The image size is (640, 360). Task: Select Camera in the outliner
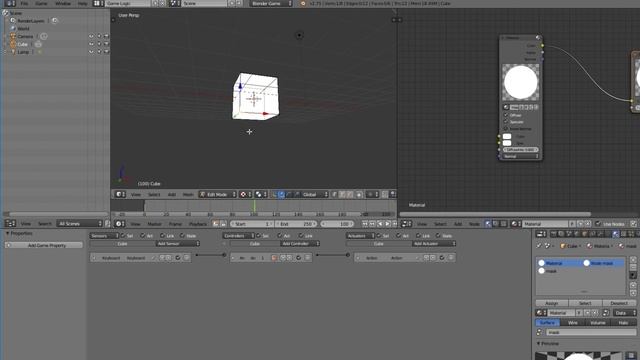click(25, 36)
